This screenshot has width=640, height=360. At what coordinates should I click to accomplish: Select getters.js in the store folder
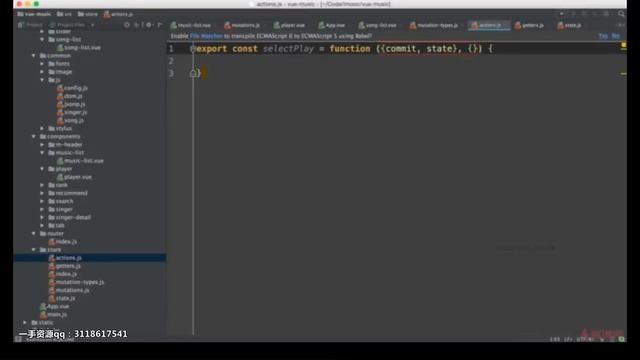(68, 266)
